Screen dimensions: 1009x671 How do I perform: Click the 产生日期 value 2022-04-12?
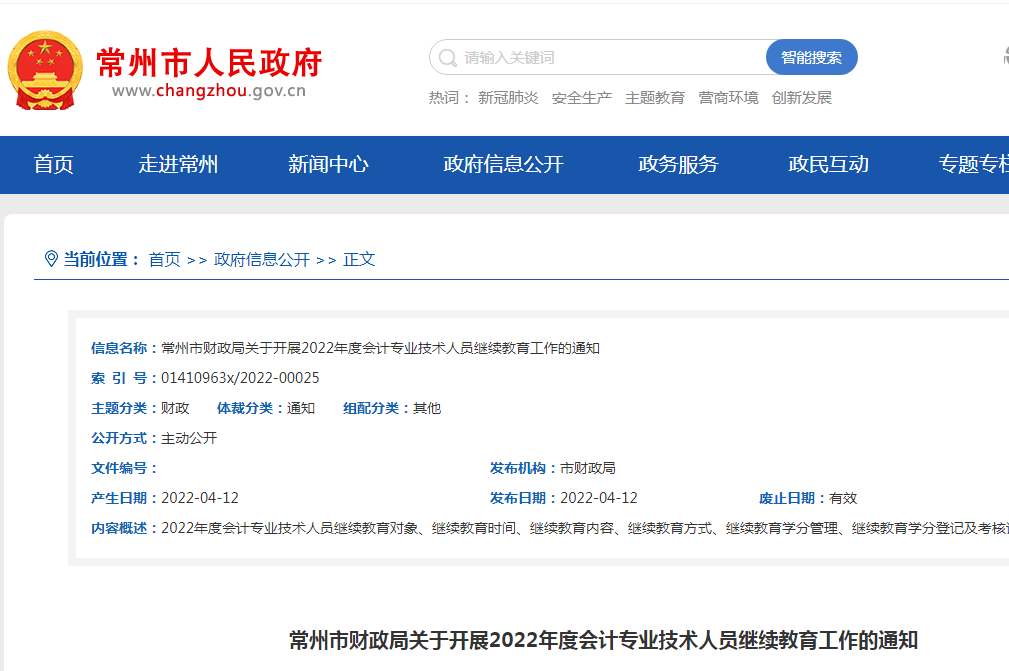(x=199, y=498)
